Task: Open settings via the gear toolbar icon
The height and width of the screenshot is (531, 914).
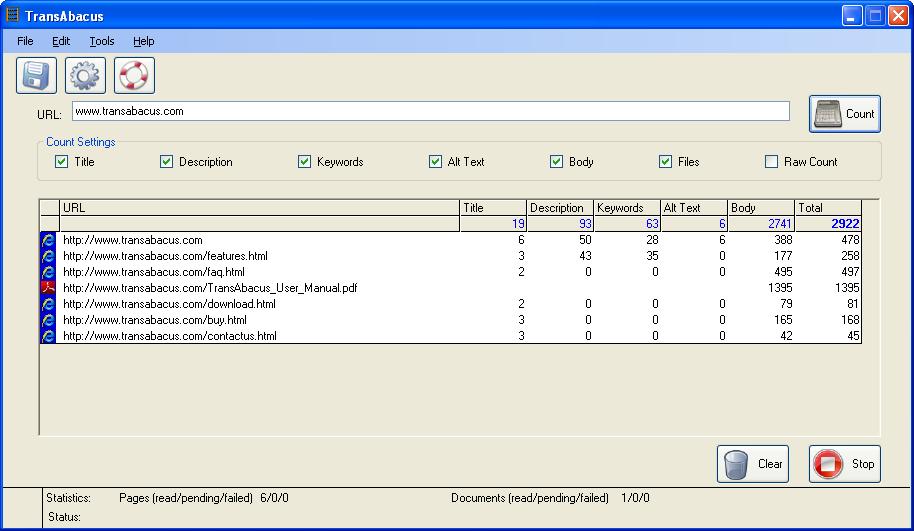Action: click(85, 76)
